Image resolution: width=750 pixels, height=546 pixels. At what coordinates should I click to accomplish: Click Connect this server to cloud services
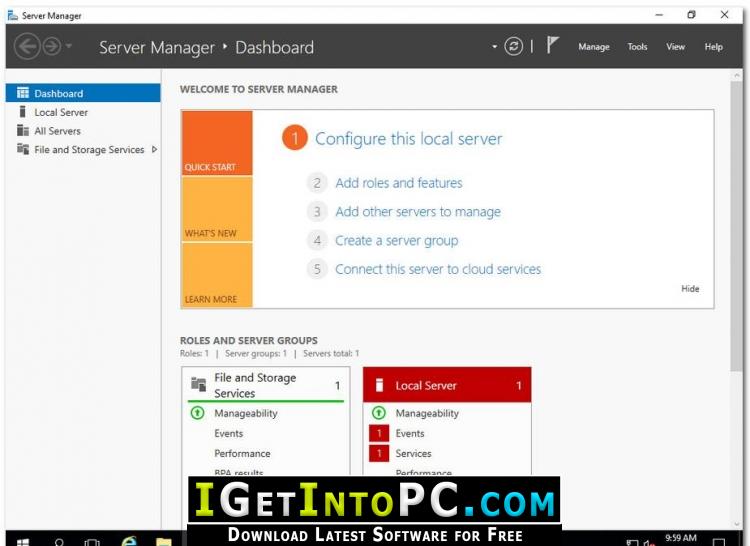[x=438, y=269]
